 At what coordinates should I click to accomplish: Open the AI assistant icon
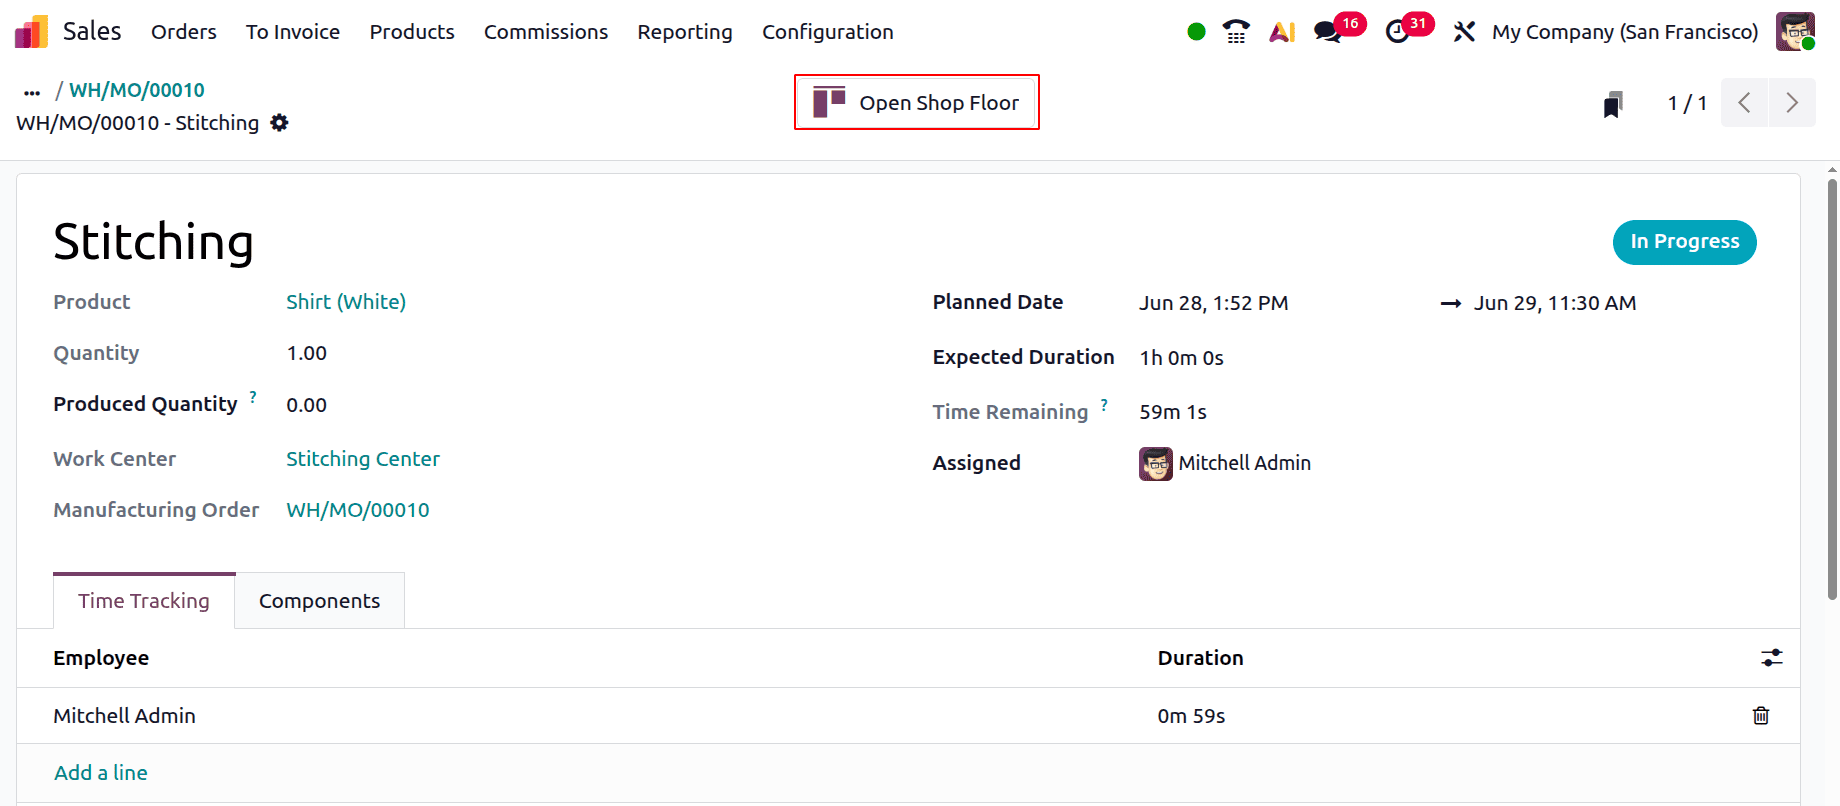[1282, 32]
